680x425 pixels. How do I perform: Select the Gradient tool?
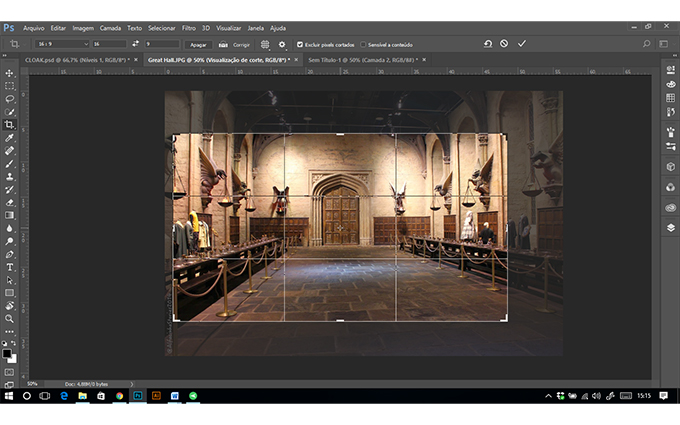9,215
